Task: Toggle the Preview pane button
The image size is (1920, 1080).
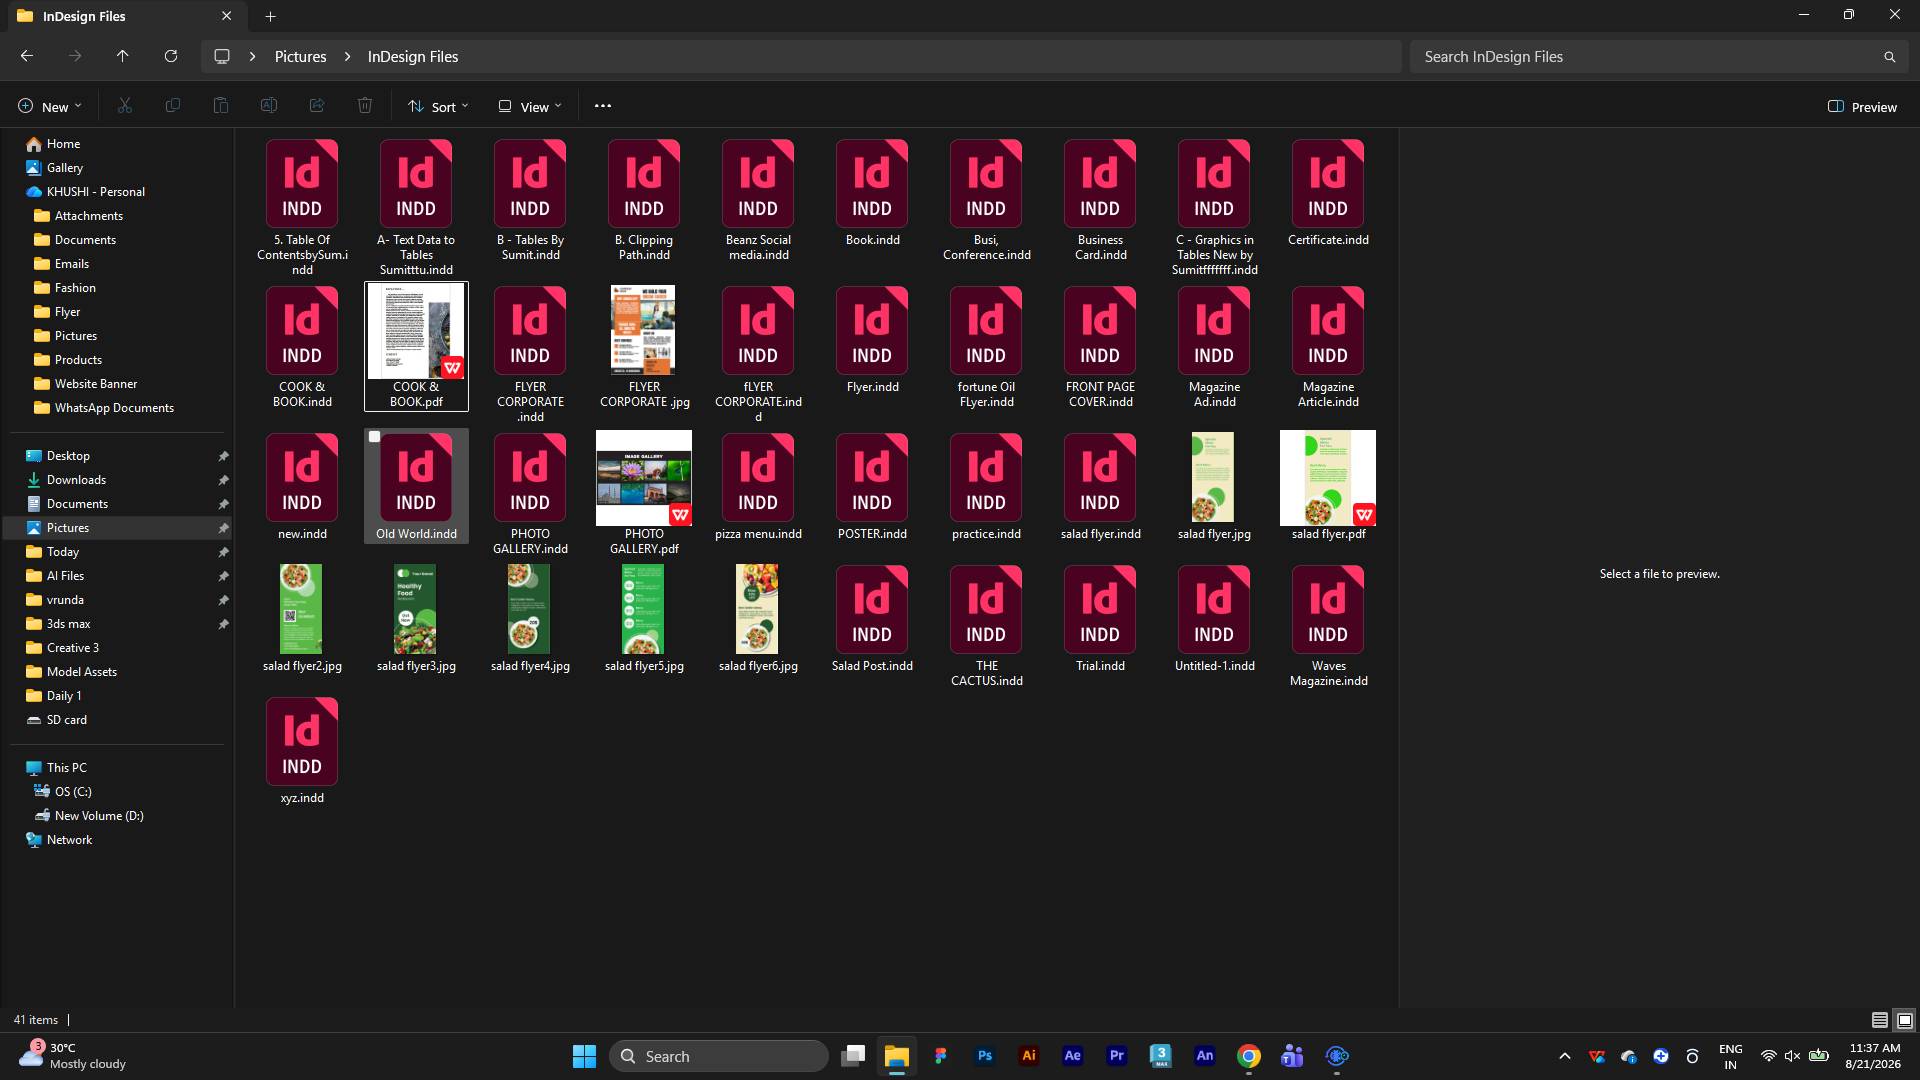Action: pyautogui.click(x=1862, y=107)
